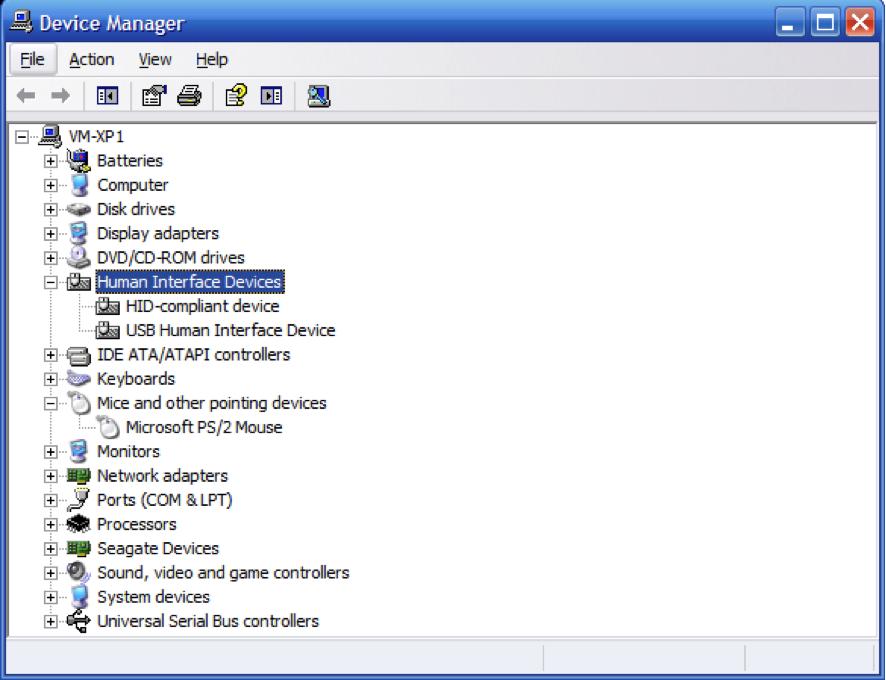Collapse Mice and other pointing devices node
Image resolution: width=886 pixels, height=680 pixels.
click(x=50, y=404)
